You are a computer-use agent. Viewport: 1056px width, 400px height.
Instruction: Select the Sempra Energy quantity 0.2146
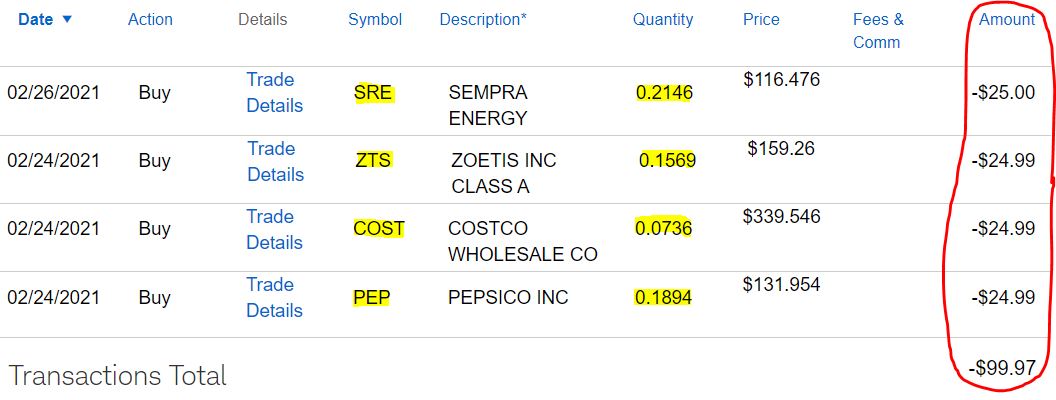(x=664, y=92)
